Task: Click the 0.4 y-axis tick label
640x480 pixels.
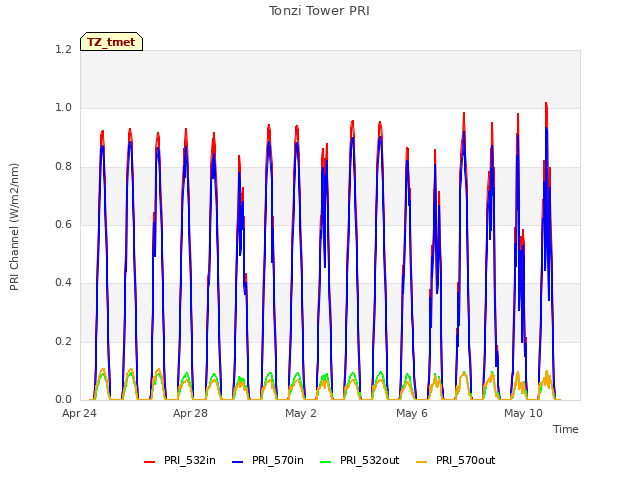Action: pyautogui.click(x=63, y=283)
